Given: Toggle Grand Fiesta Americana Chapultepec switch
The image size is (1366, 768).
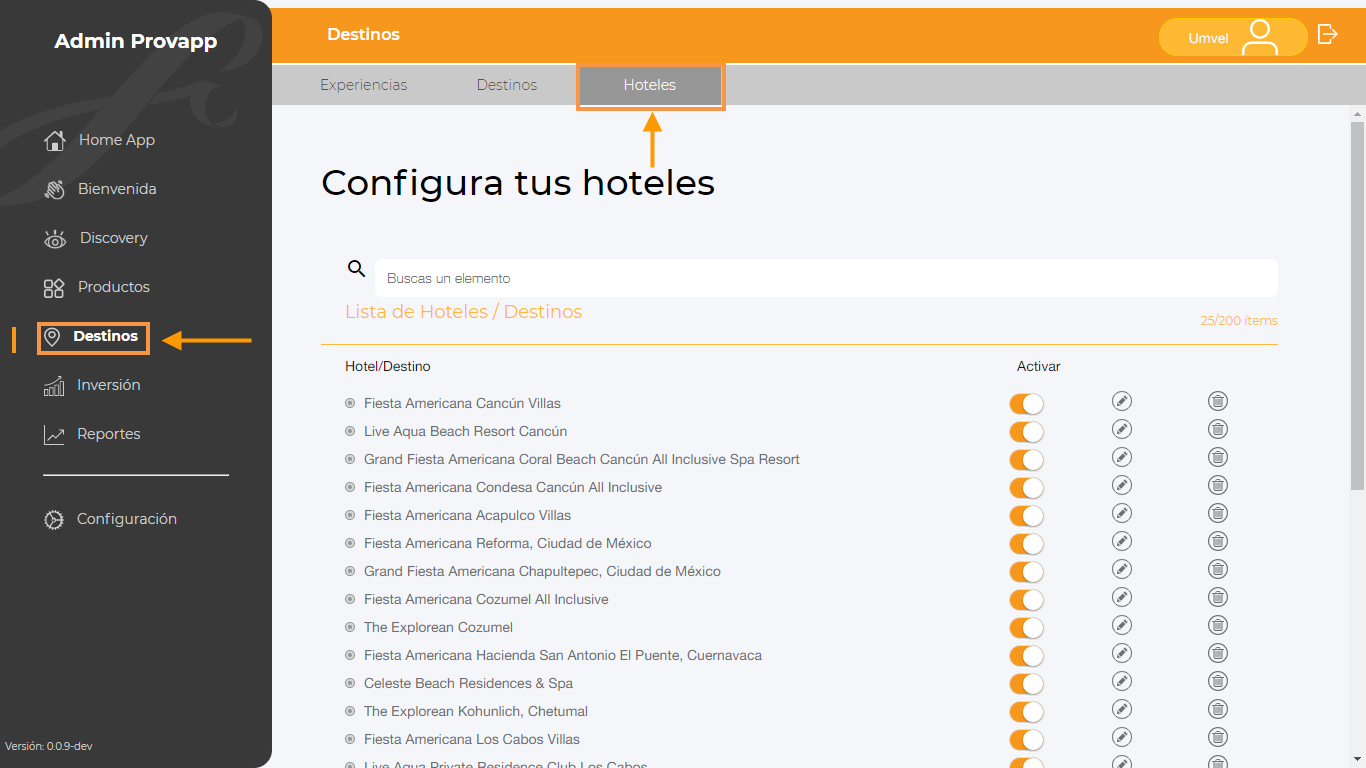Looking at the screenshot, I should (1026, 572).
